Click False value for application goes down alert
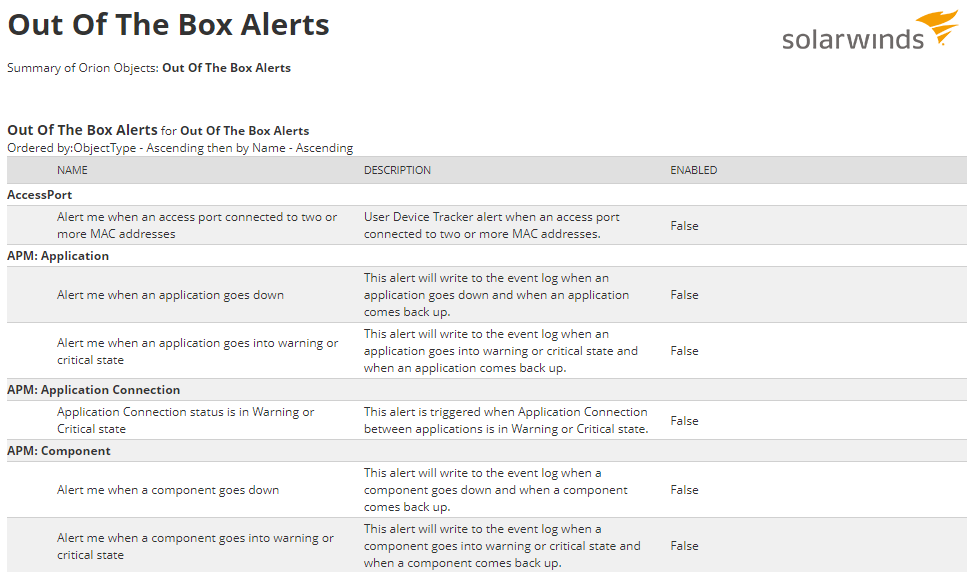This screenshot has height=572, width=976. [684, 295]
